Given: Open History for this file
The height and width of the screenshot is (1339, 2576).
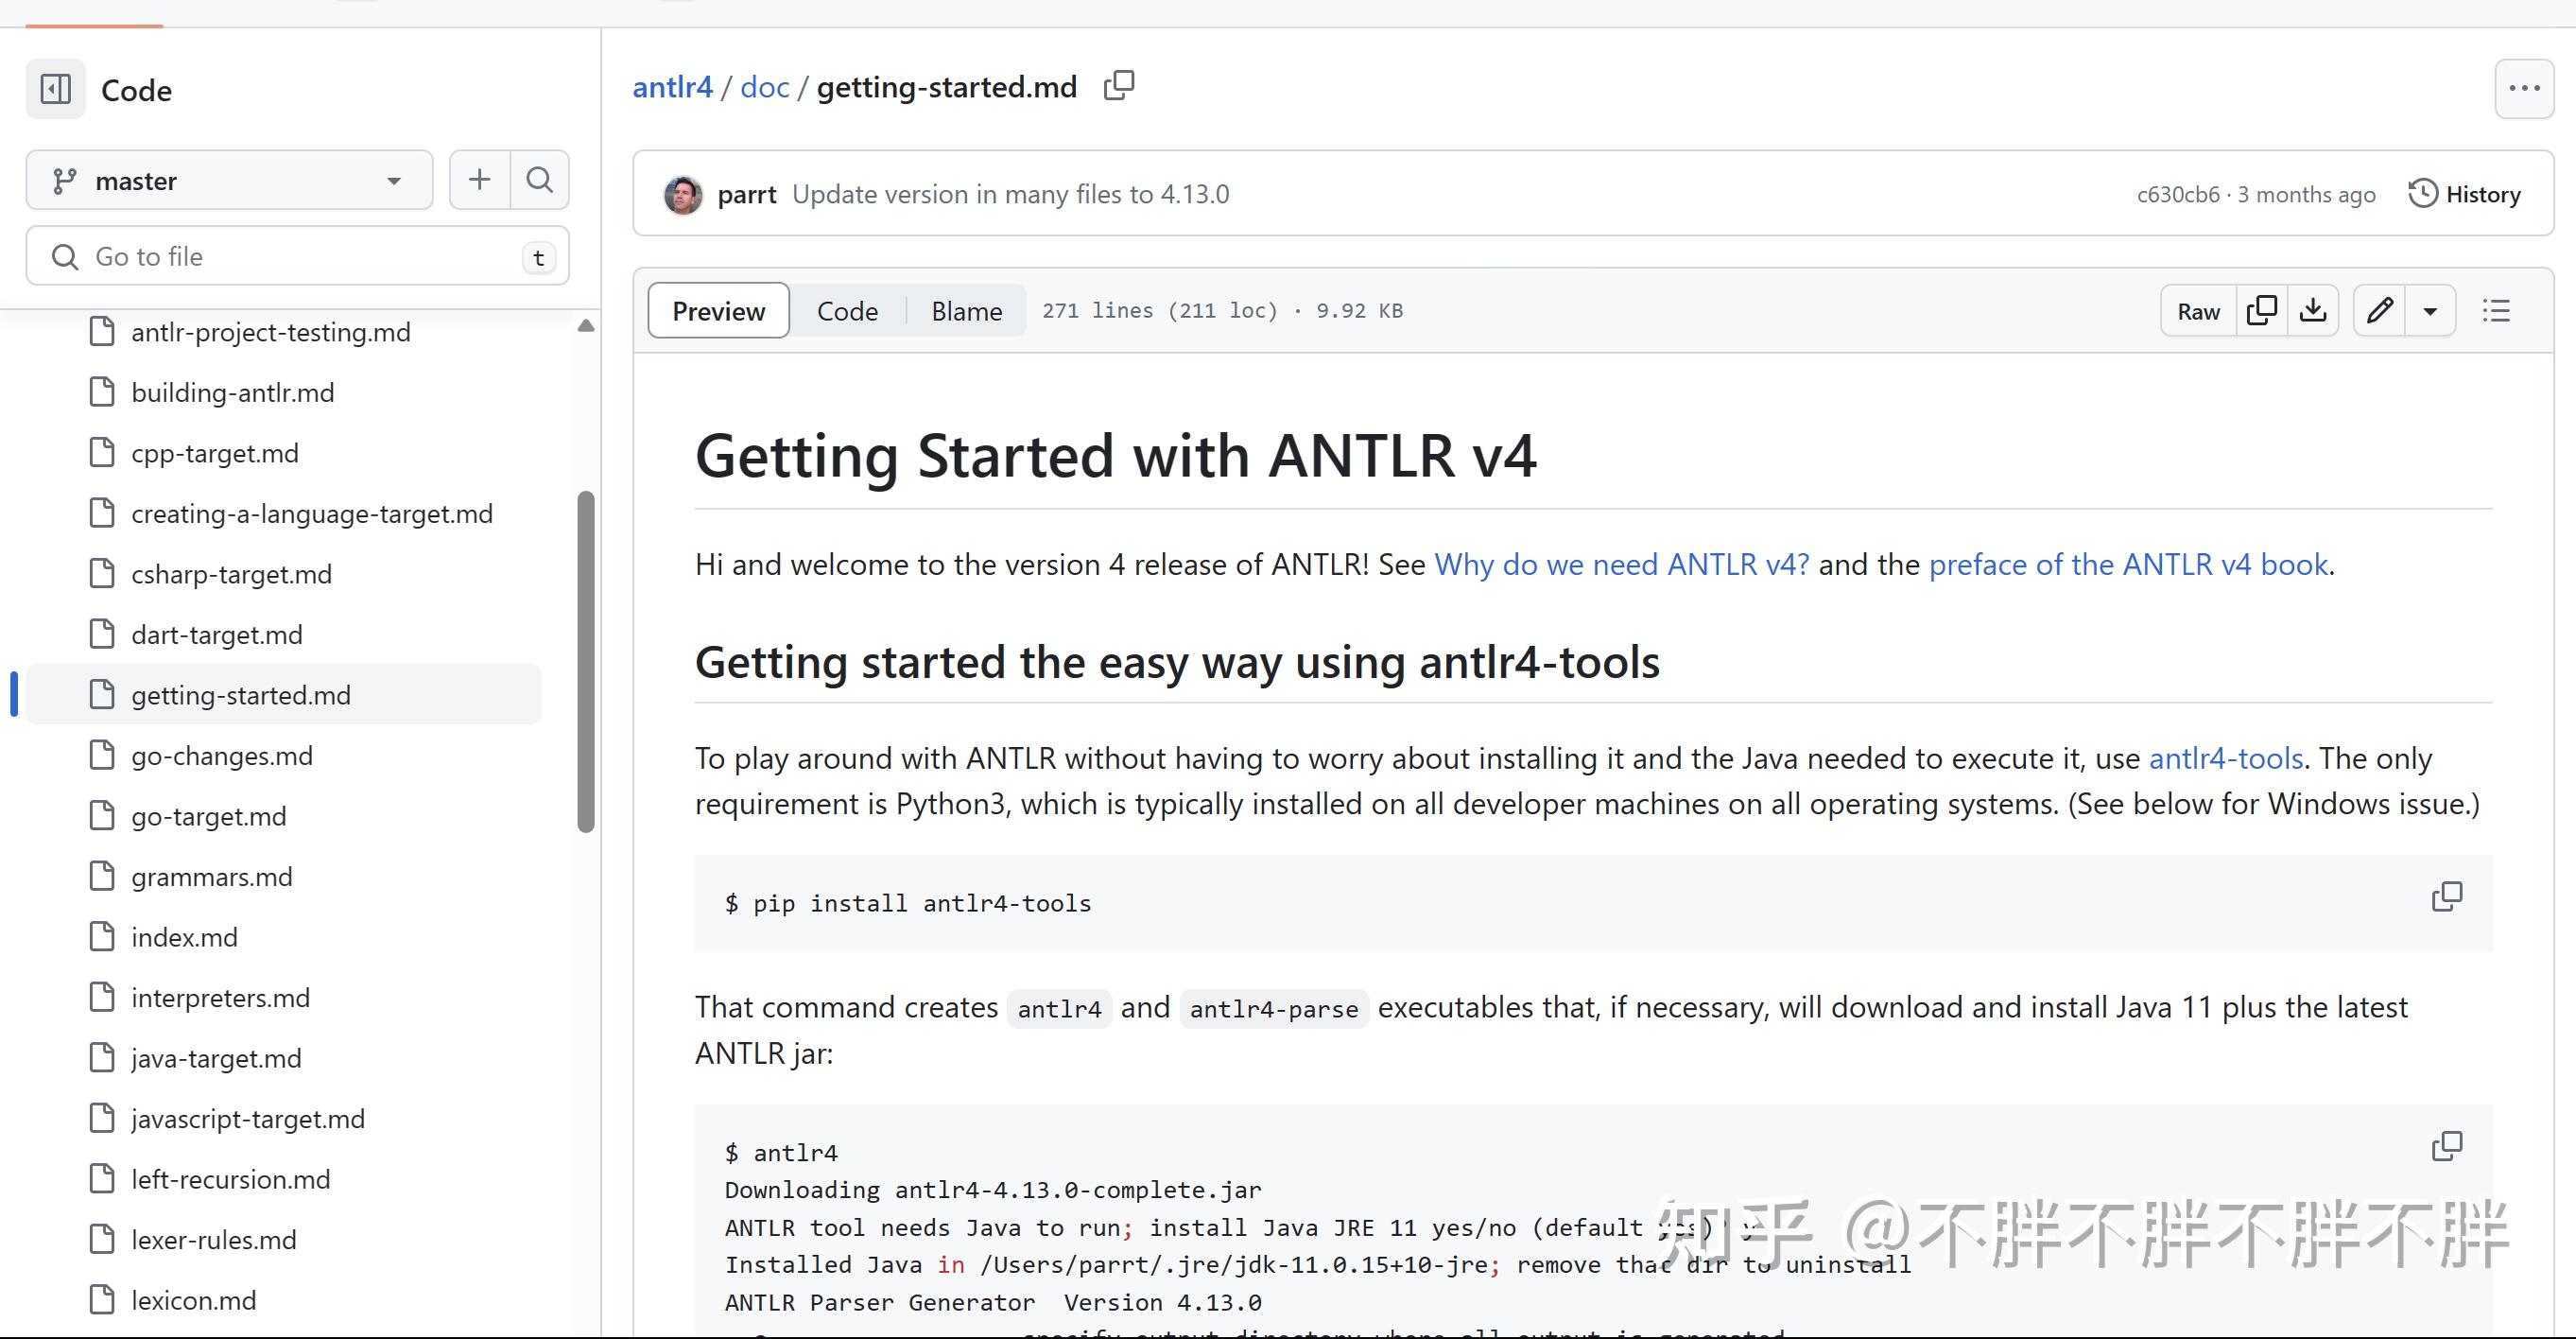Looking at the screenshot, I should 2465,194.
